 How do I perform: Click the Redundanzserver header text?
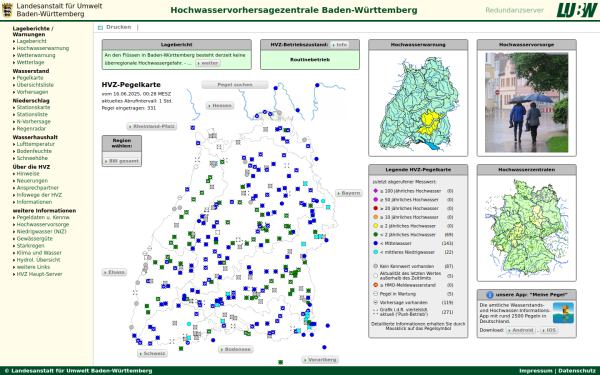pos(514,10)
